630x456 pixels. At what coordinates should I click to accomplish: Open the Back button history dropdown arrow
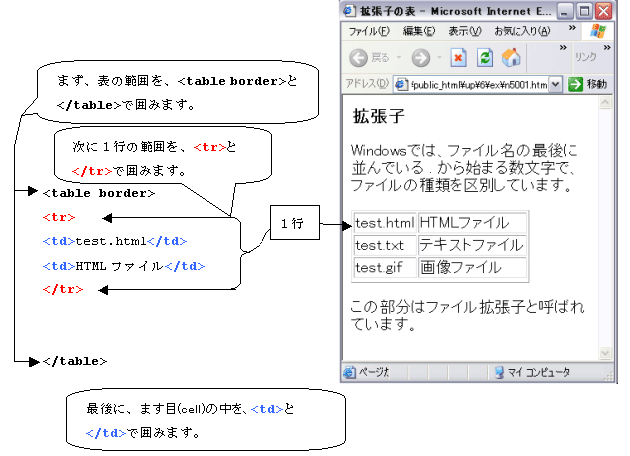click(x=398, y=58)
